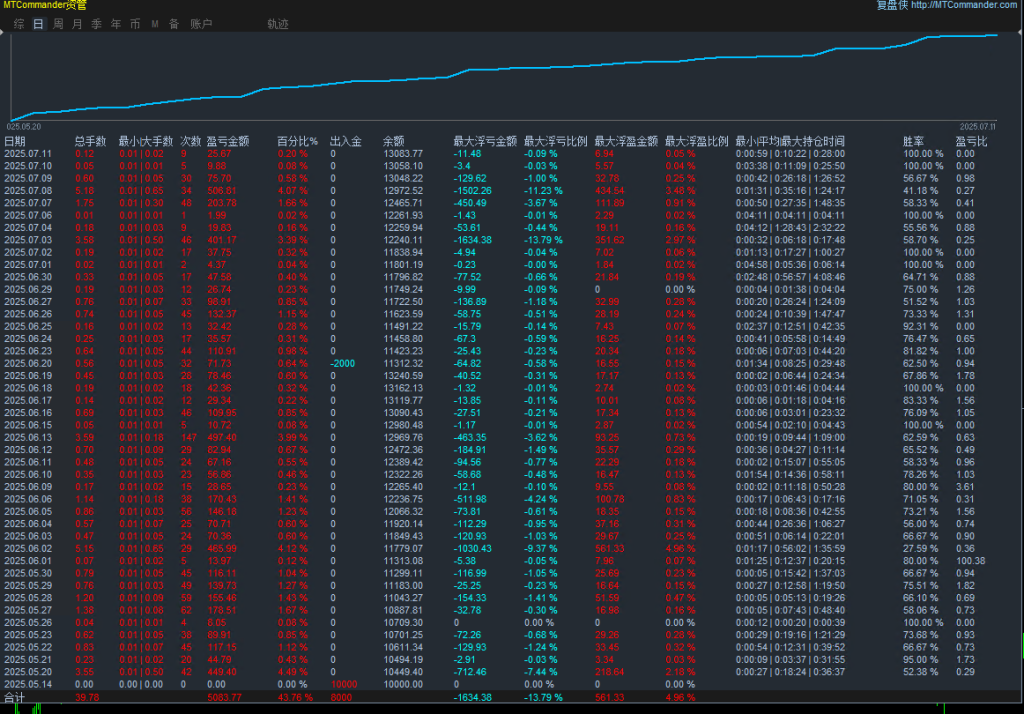
Task: Open the 账户 account tab
Action: click(199, 23)
